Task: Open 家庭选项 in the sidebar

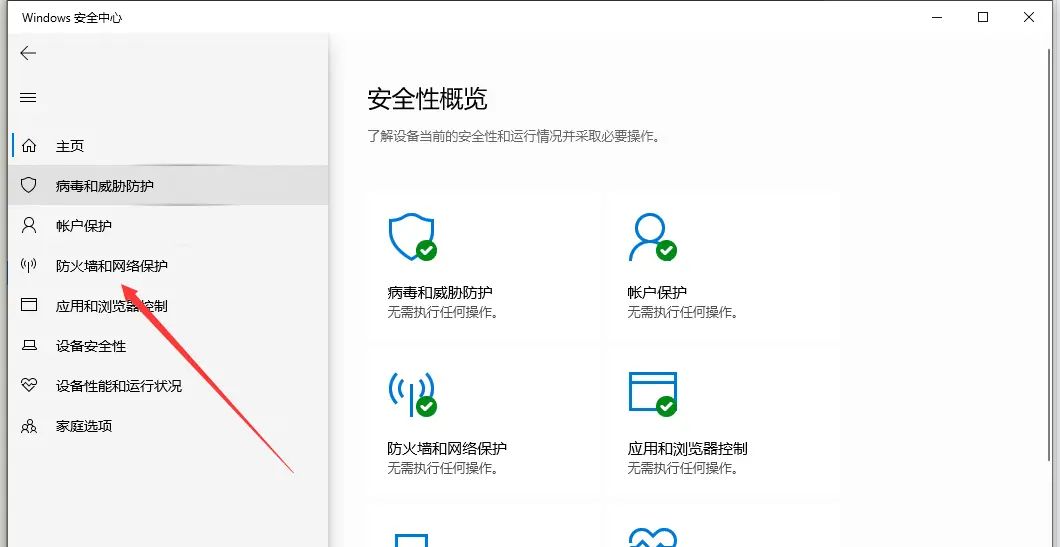Action: click(168, 426)
